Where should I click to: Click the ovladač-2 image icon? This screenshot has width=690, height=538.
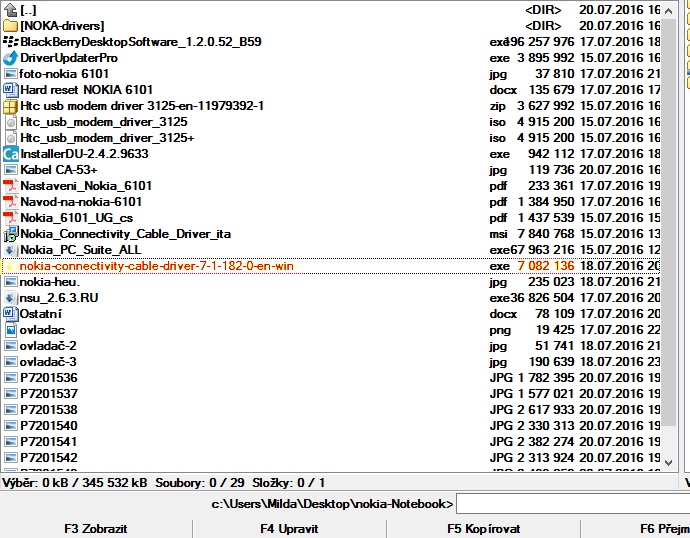click(10, 346)
